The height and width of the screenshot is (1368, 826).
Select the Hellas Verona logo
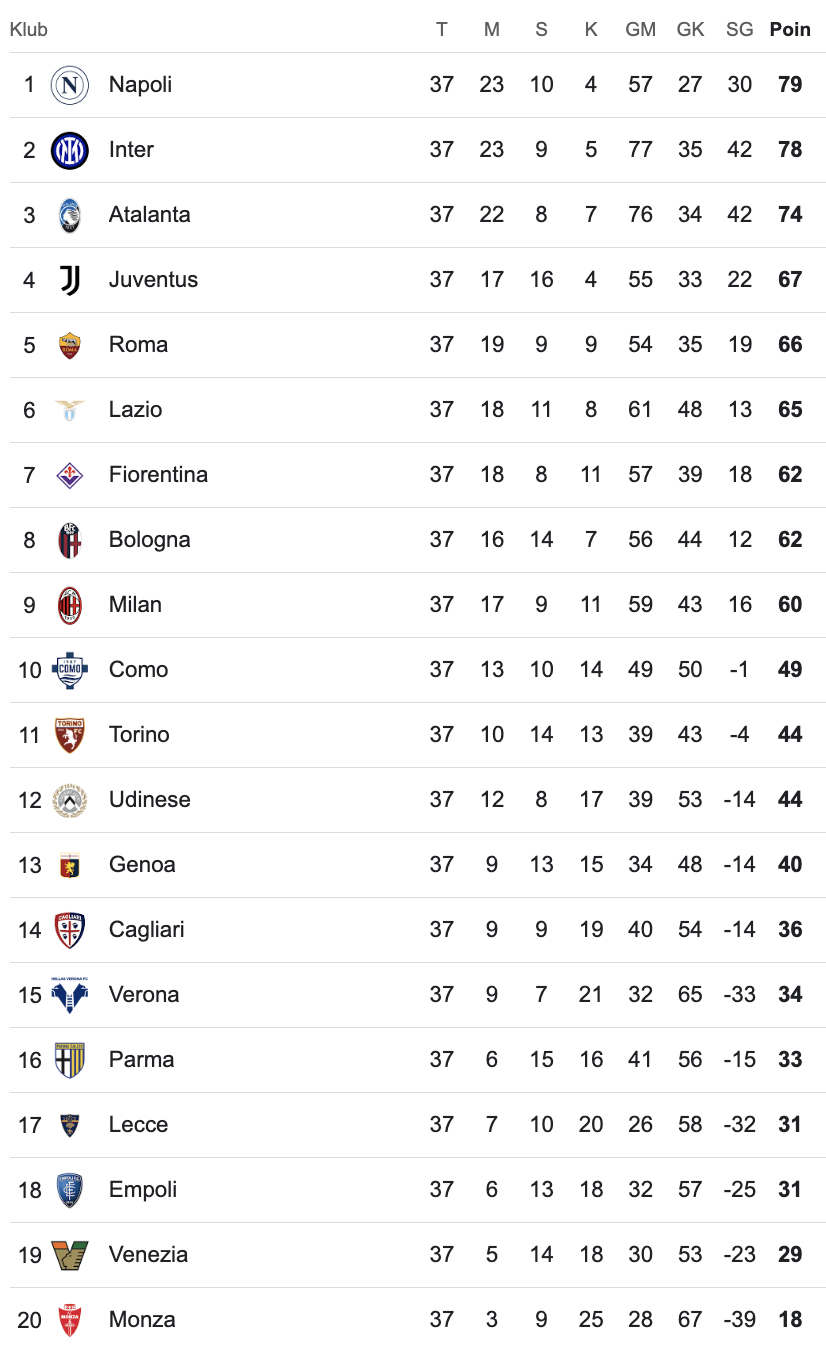[x=70, y=995]
